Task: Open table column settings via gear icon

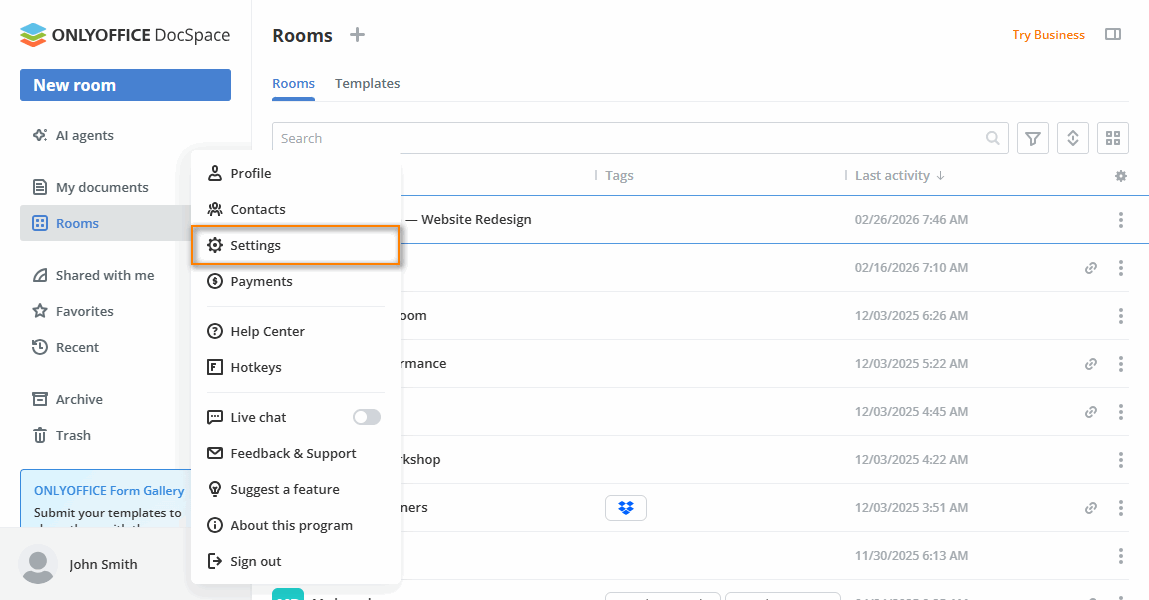Action: point(1120,175)
